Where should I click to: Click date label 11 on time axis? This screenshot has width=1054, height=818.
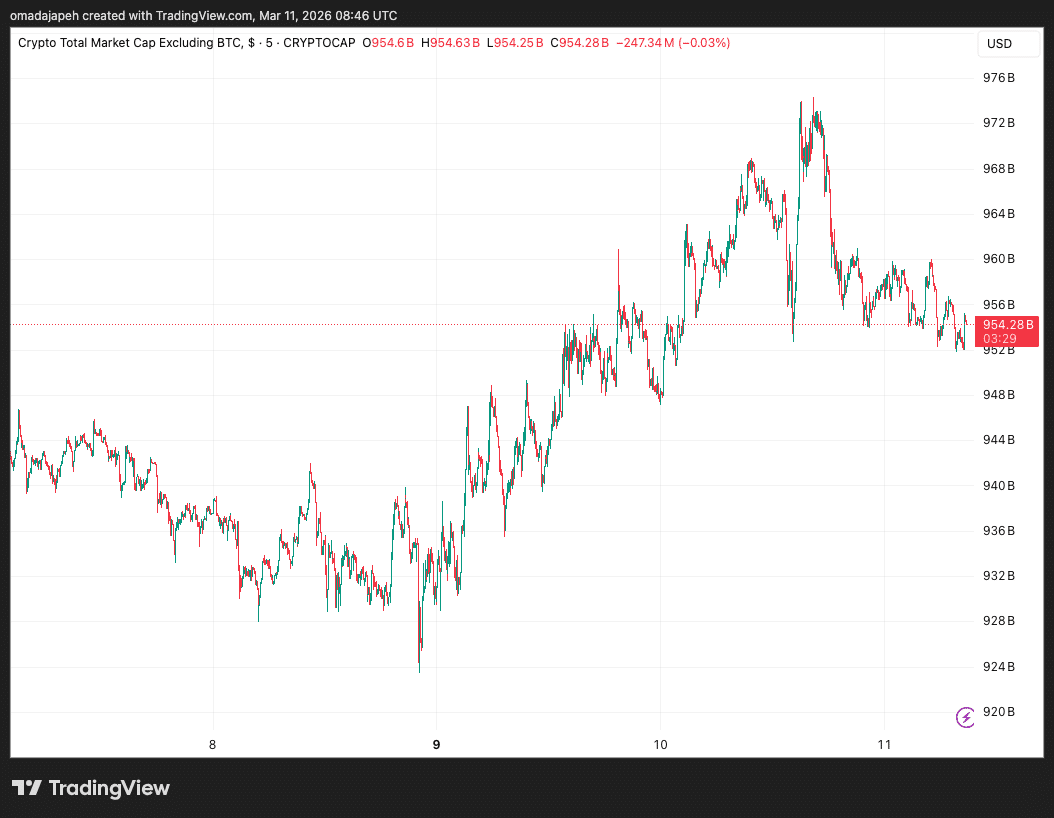pyautogui.click(x=884, y=744)
